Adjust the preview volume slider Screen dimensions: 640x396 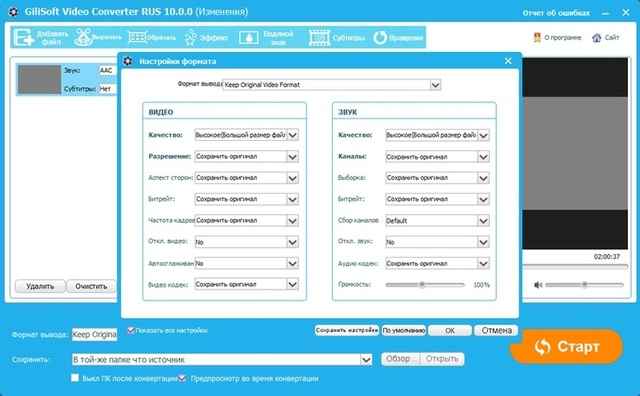584,285
